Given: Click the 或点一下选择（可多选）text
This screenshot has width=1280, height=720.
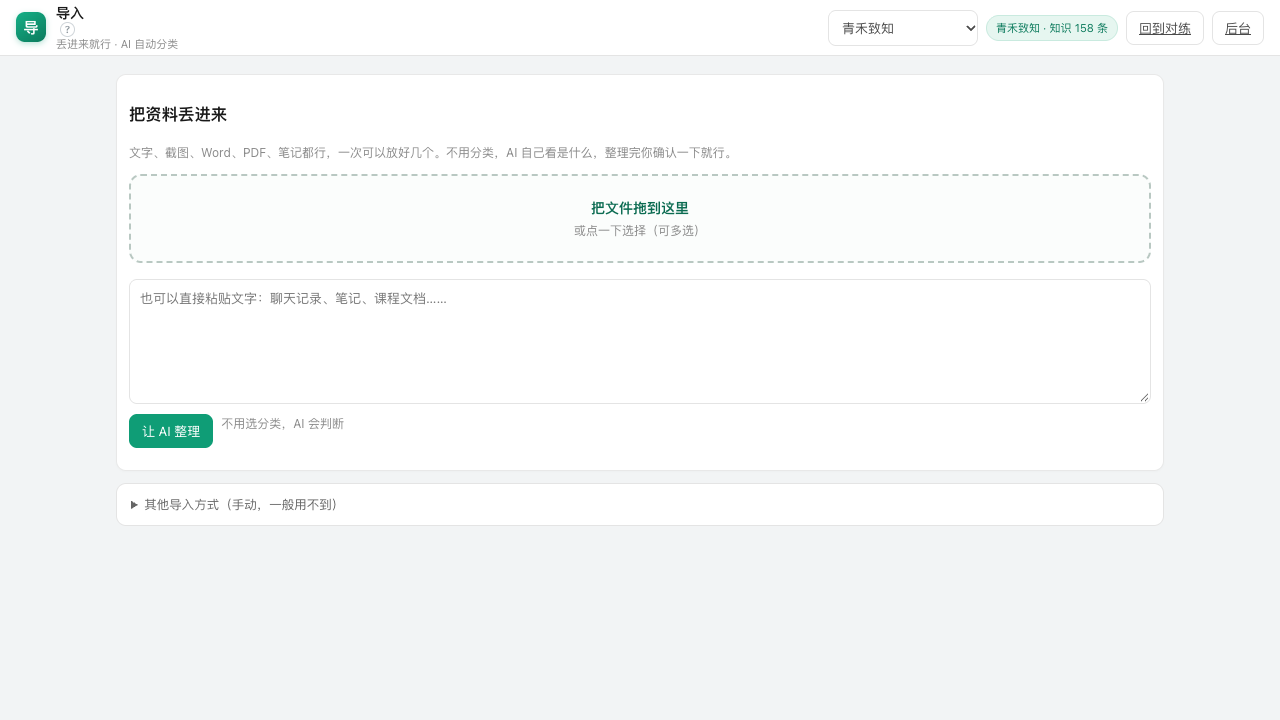Looking at the screenshot, I should (640, 230).
